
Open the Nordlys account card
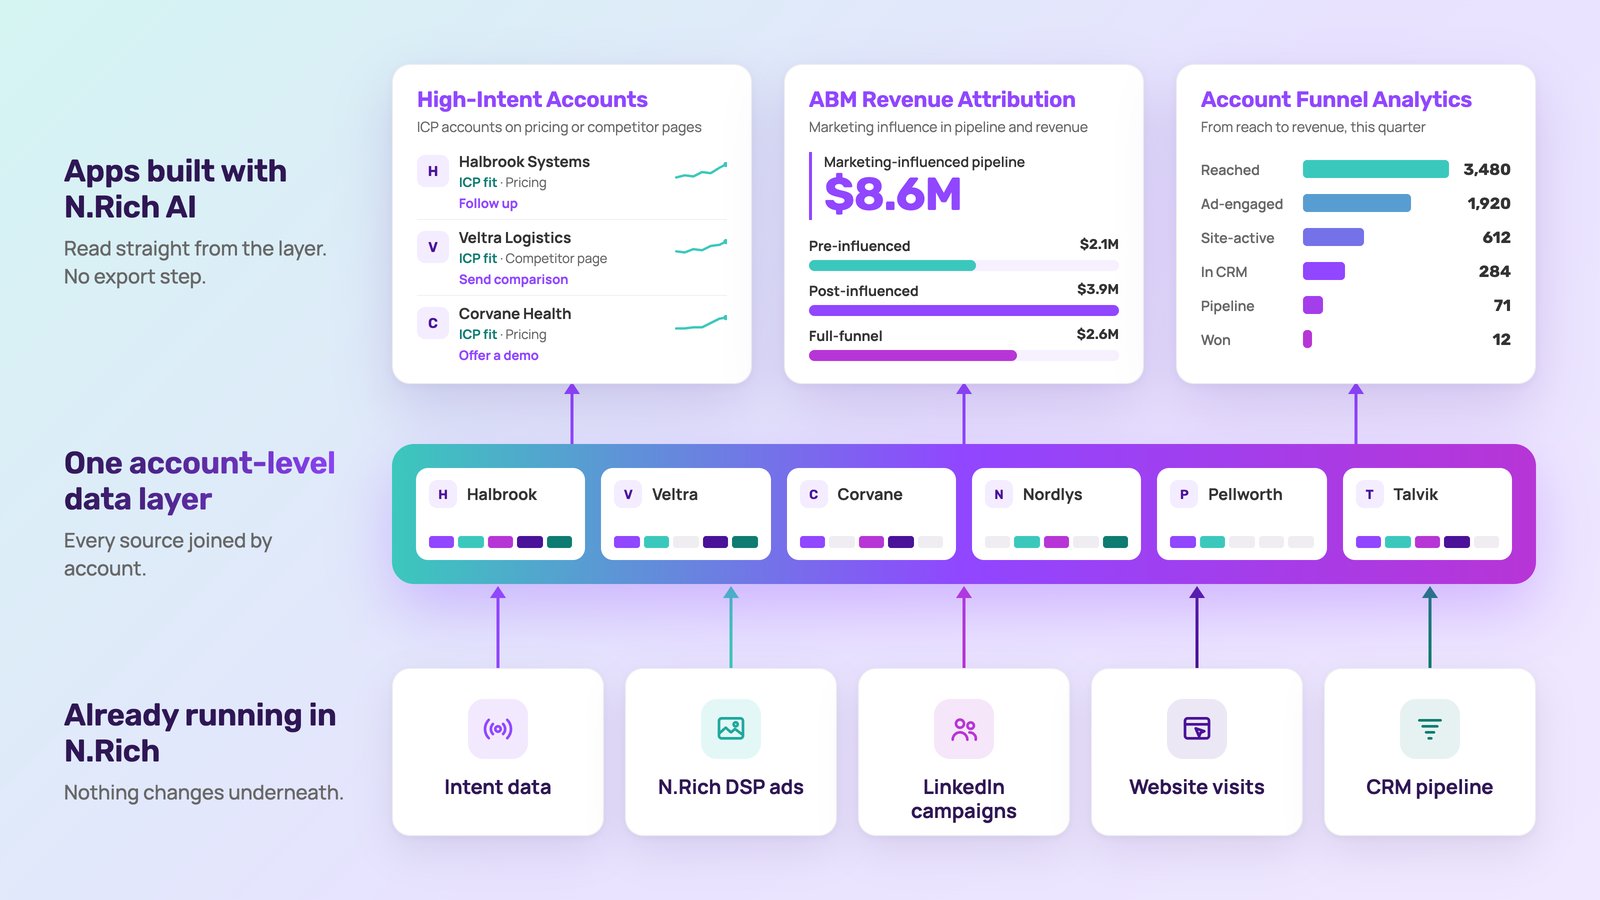[x=1056, y=514]
